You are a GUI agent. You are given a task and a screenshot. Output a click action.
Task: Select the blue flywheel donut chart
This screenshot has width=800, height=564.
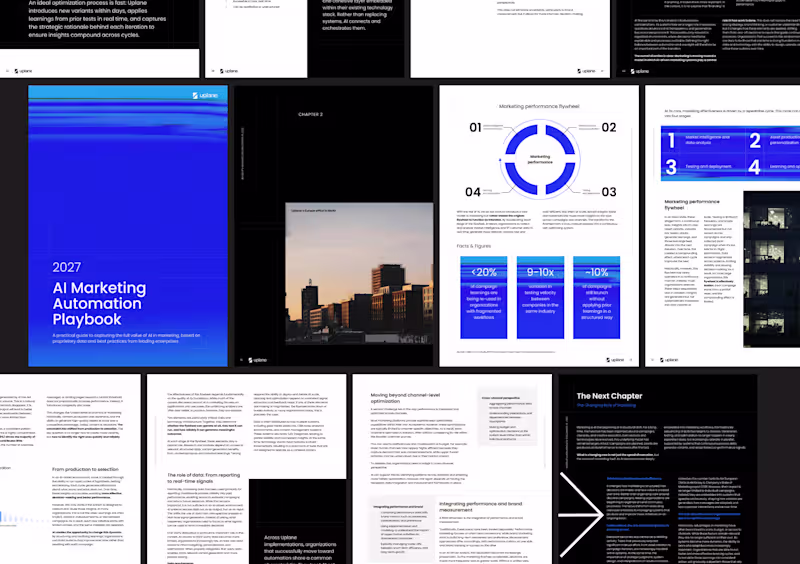pos(540,159)
